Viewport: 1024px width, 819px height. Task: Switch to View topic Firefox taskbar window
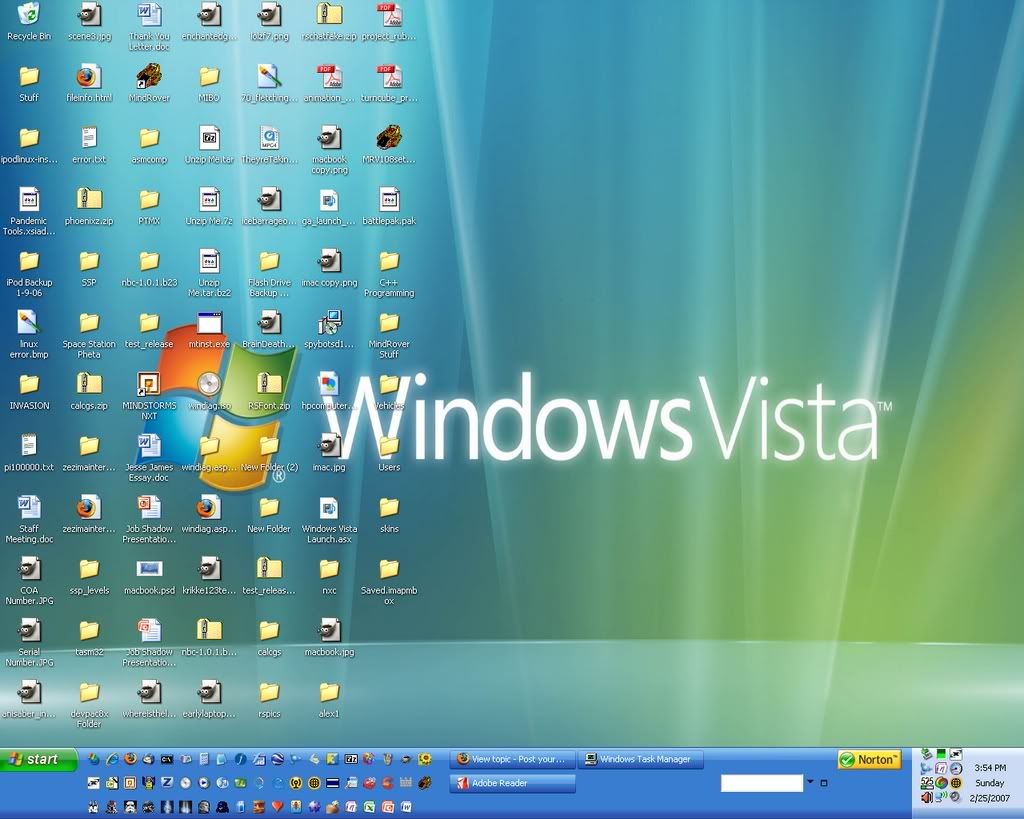click(513, 759)
